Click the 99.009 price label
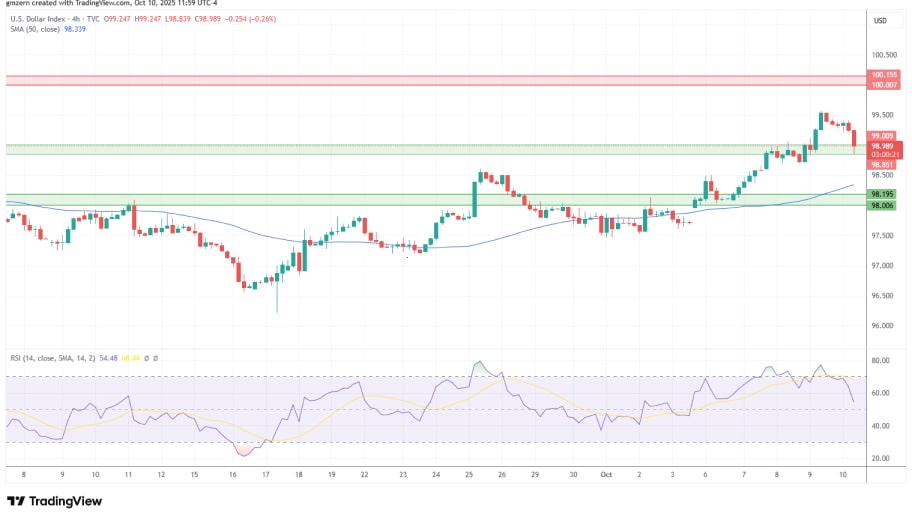Image resolution: width=912 pixels, height=513 pixels. (882, 135)
